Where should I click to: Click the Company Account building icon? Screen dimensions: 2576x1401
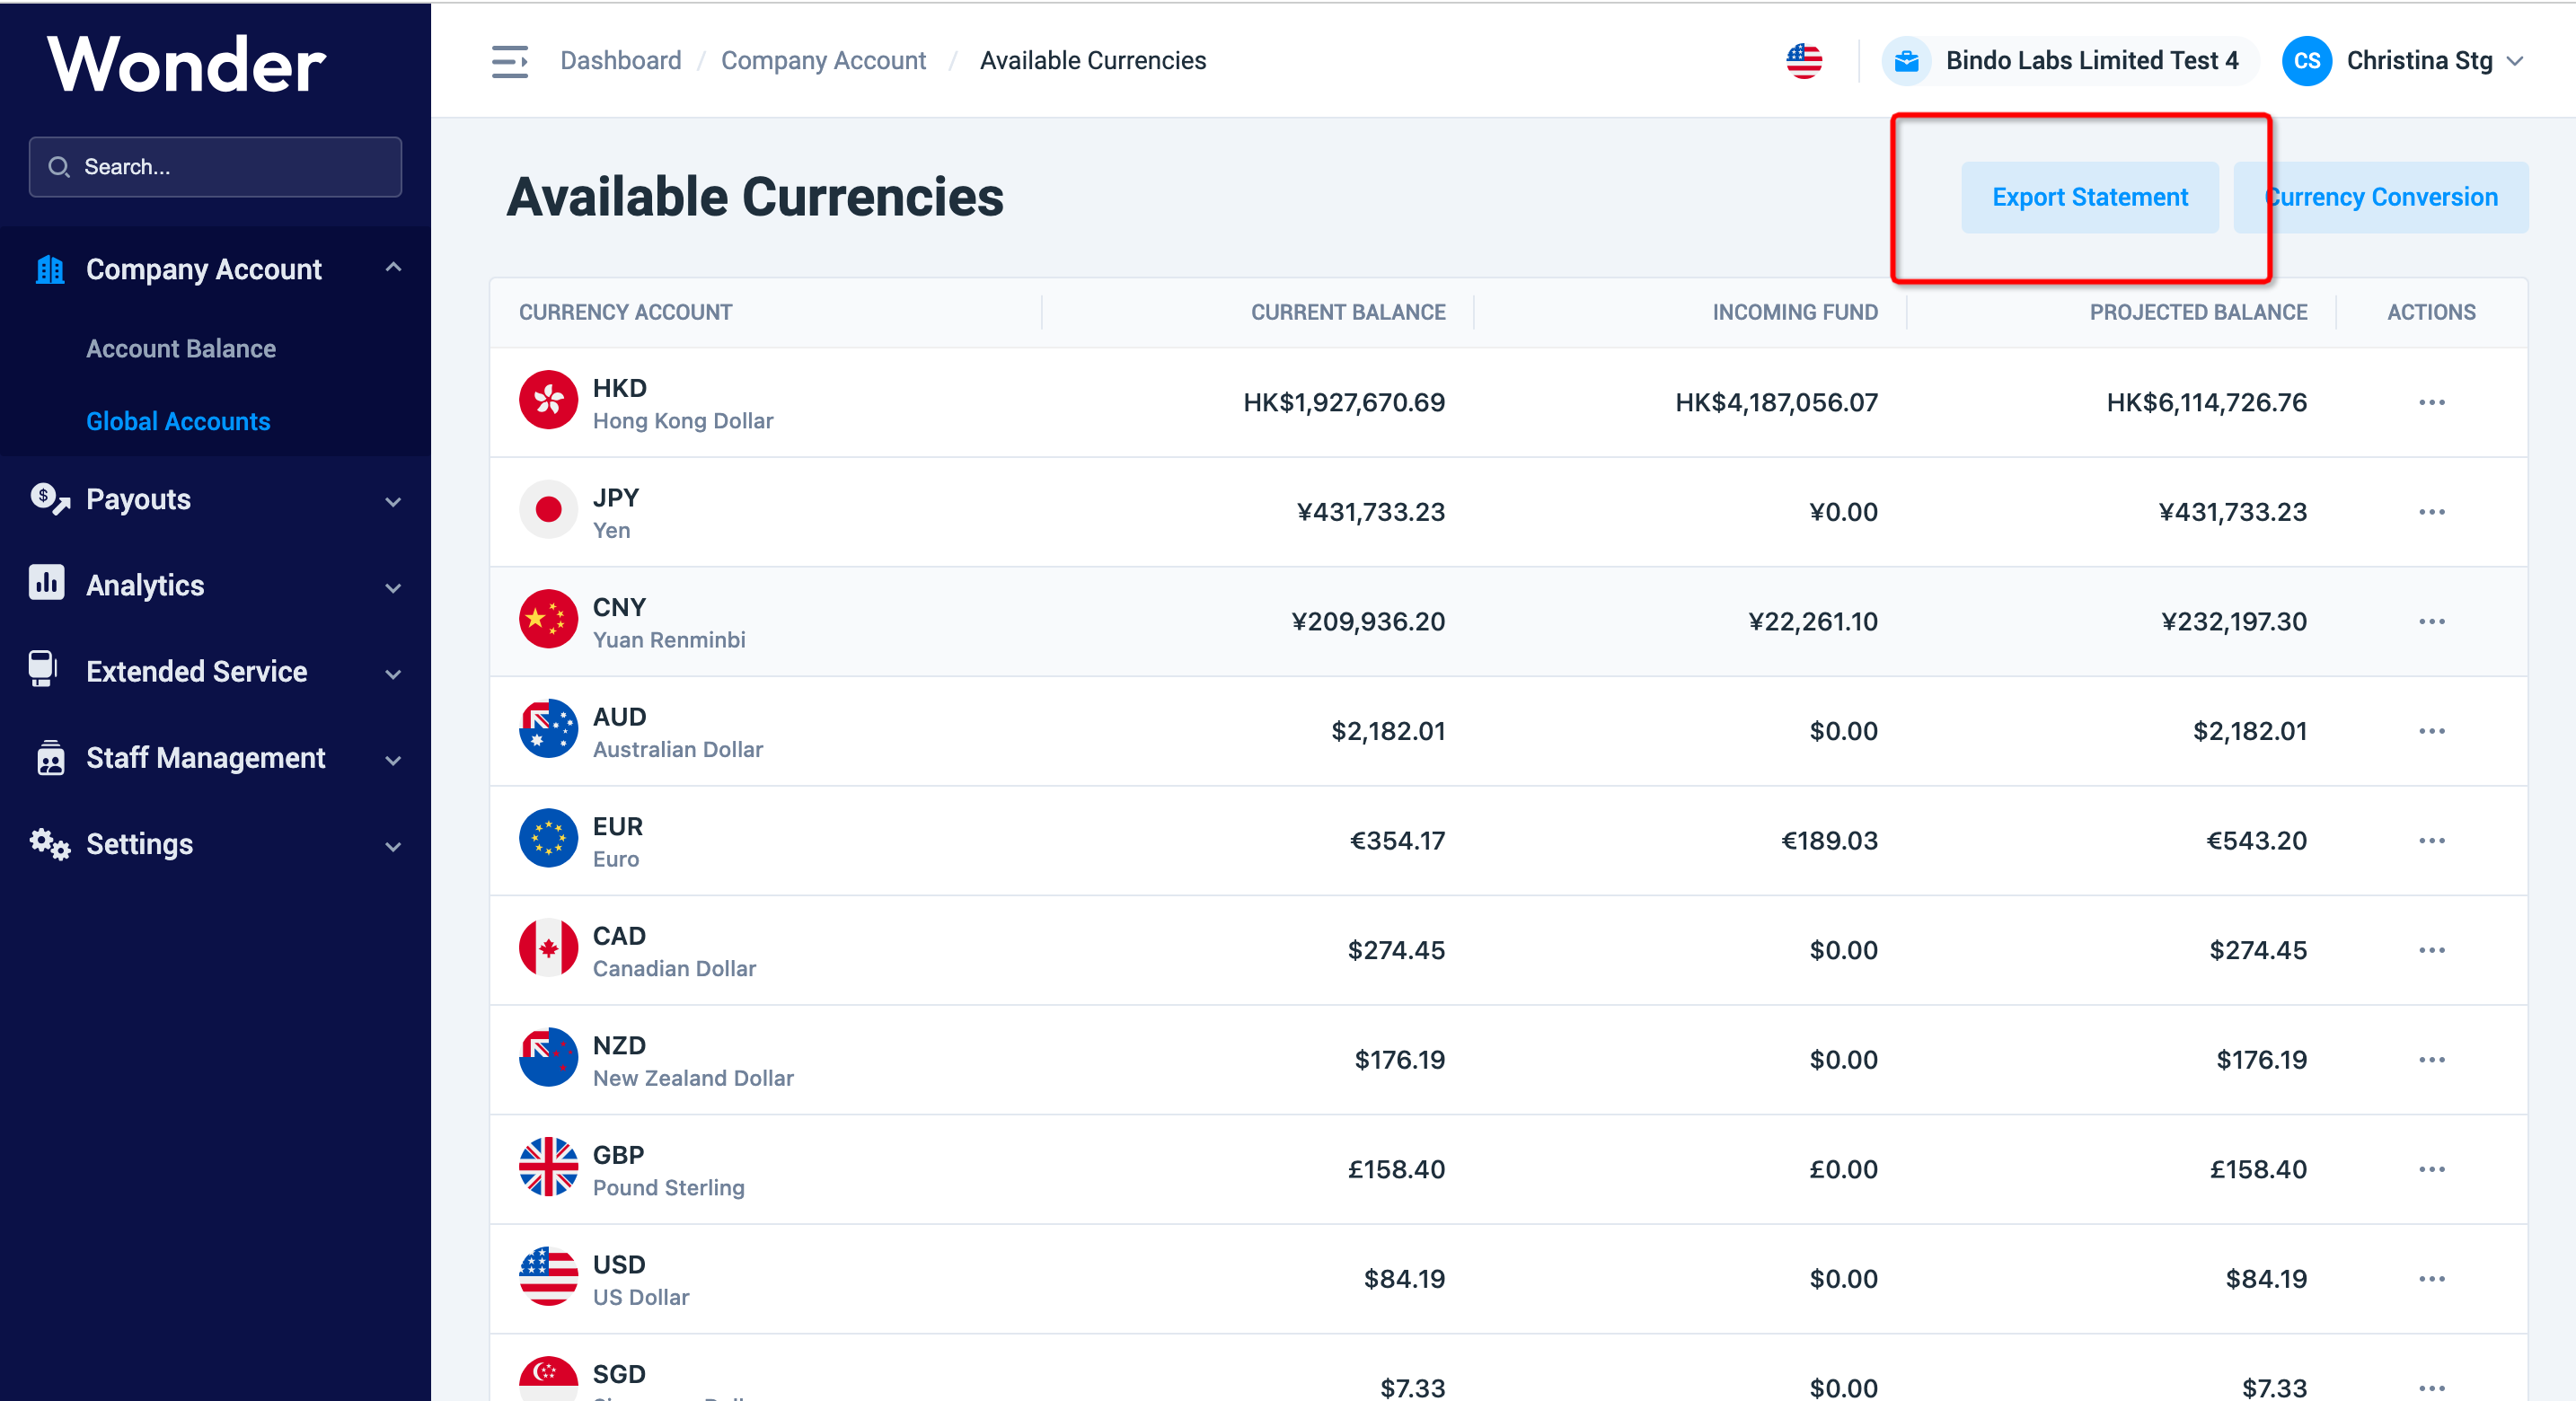click(x=49, y=269)
